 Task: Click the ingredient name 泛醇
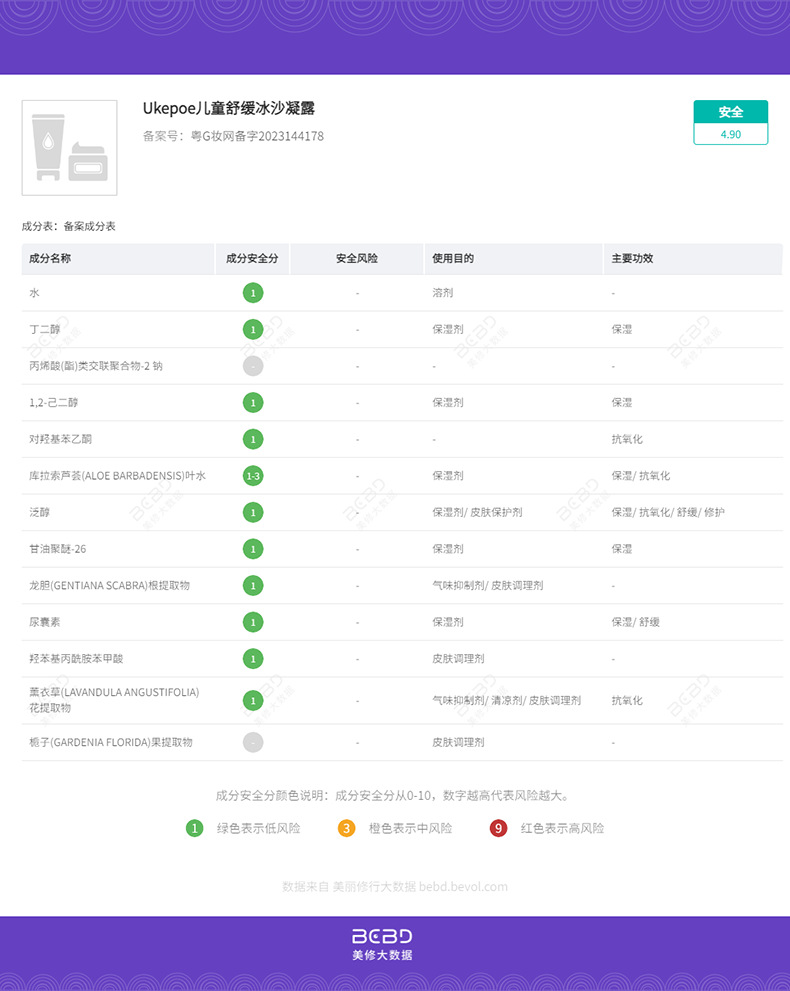point(39,513)
